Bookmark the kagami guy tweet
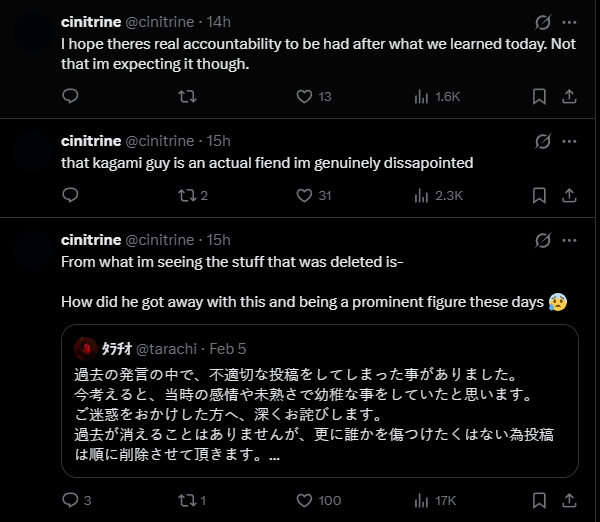This screenshot has height=522, width=600. (x=539, y=196)
